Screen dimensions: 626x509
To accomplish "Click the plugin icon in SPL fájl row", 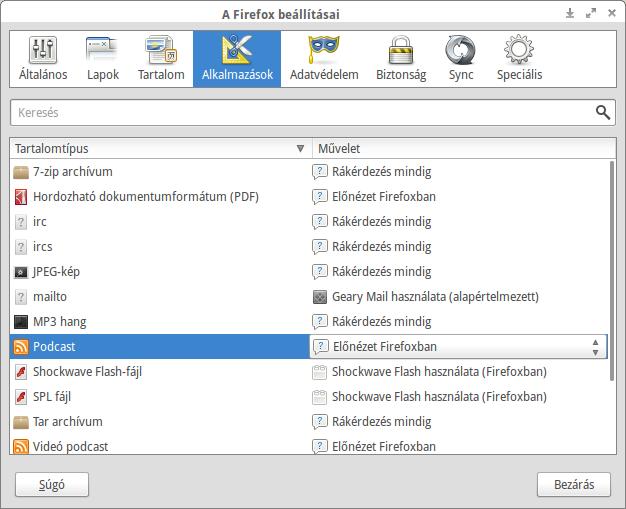I will pos(320,397).
